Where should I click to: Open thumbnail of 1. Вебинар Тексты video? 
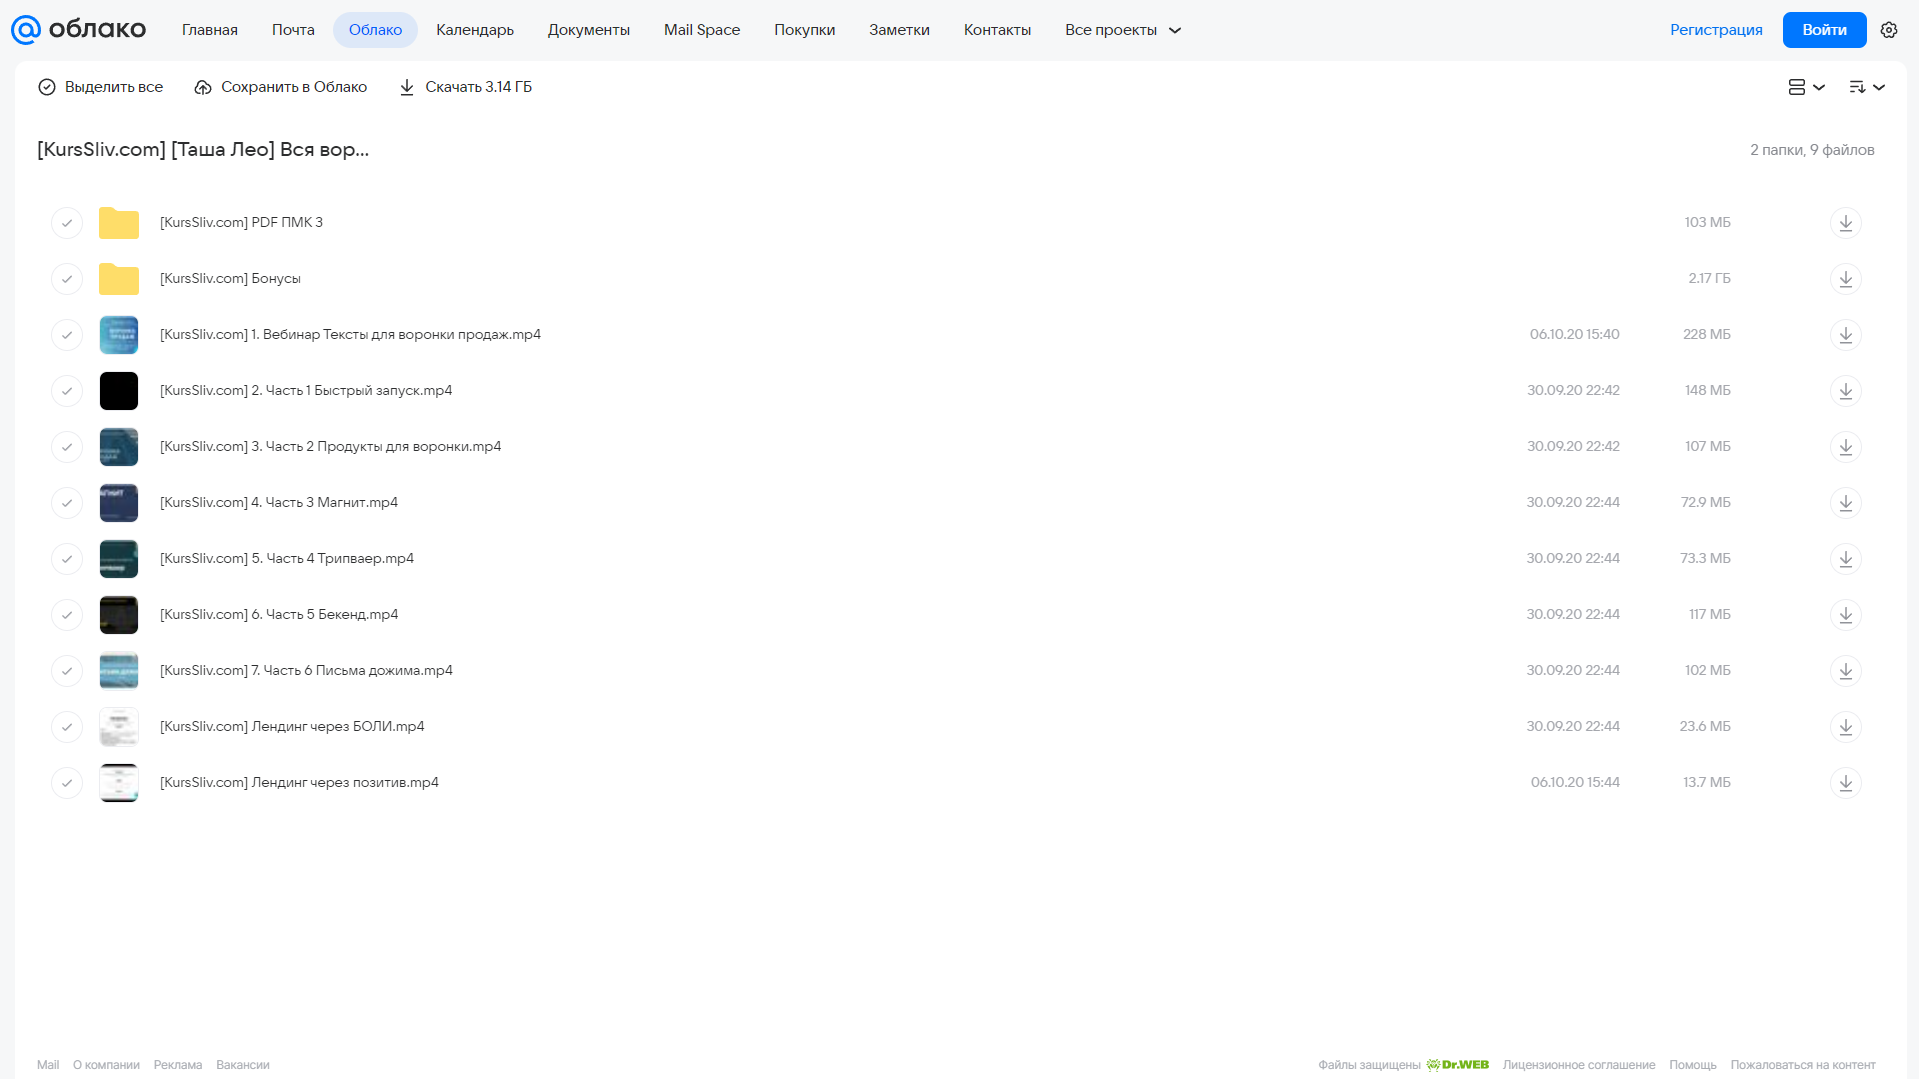[118, 334]
